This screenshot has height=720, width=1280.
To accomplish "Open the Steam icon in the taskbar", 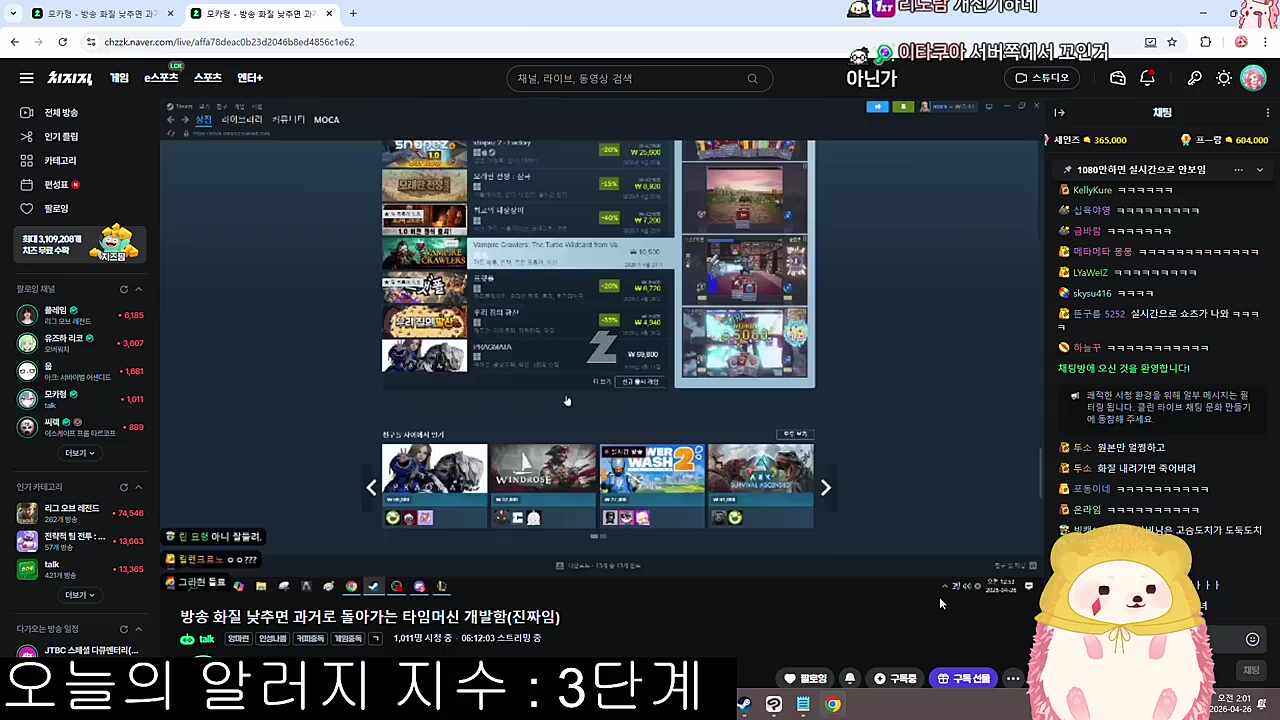I will coord(745,705).
